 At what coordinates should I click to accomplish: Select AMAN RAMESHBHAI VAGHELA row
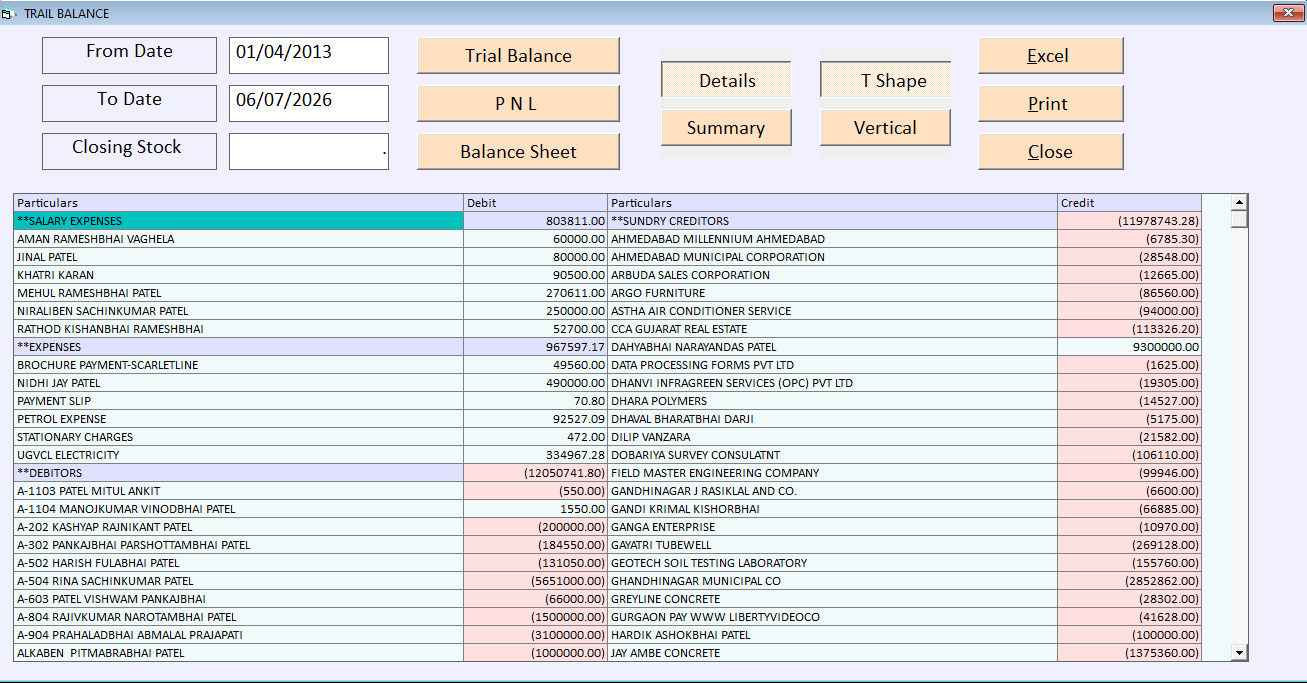pyautogui.click(x=239, y=239)
